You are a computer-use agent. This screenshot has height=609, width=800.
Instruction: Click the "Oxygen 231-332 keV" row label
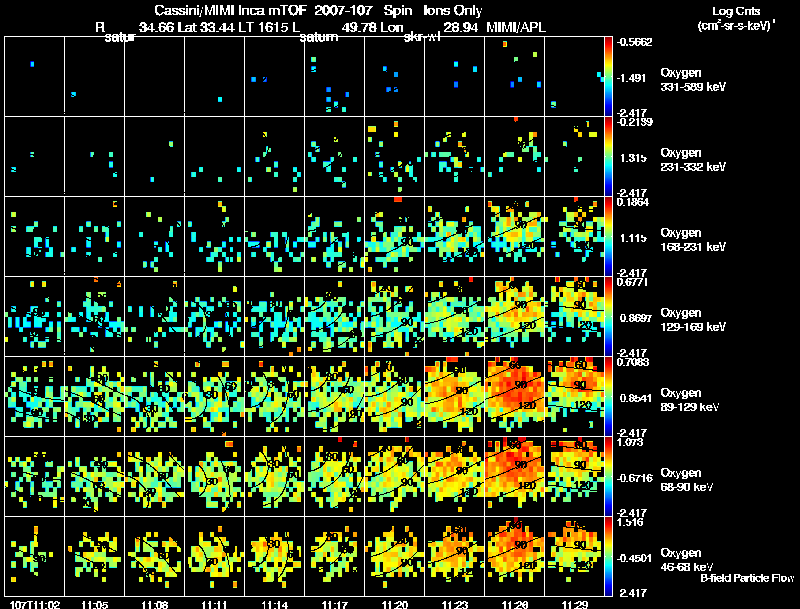(x=693, y=160)
